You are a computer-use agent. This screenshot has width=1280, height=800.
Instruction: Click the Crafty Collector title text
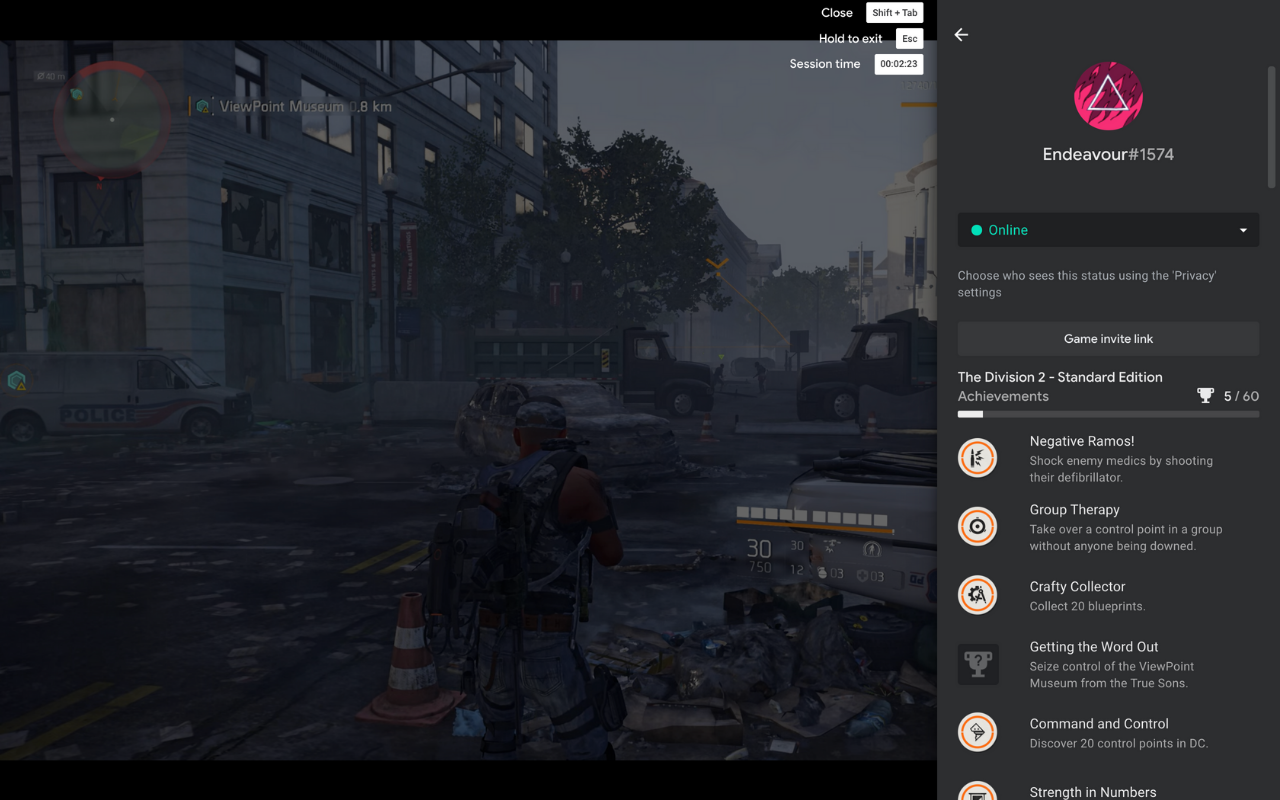tap(1077, 587)
